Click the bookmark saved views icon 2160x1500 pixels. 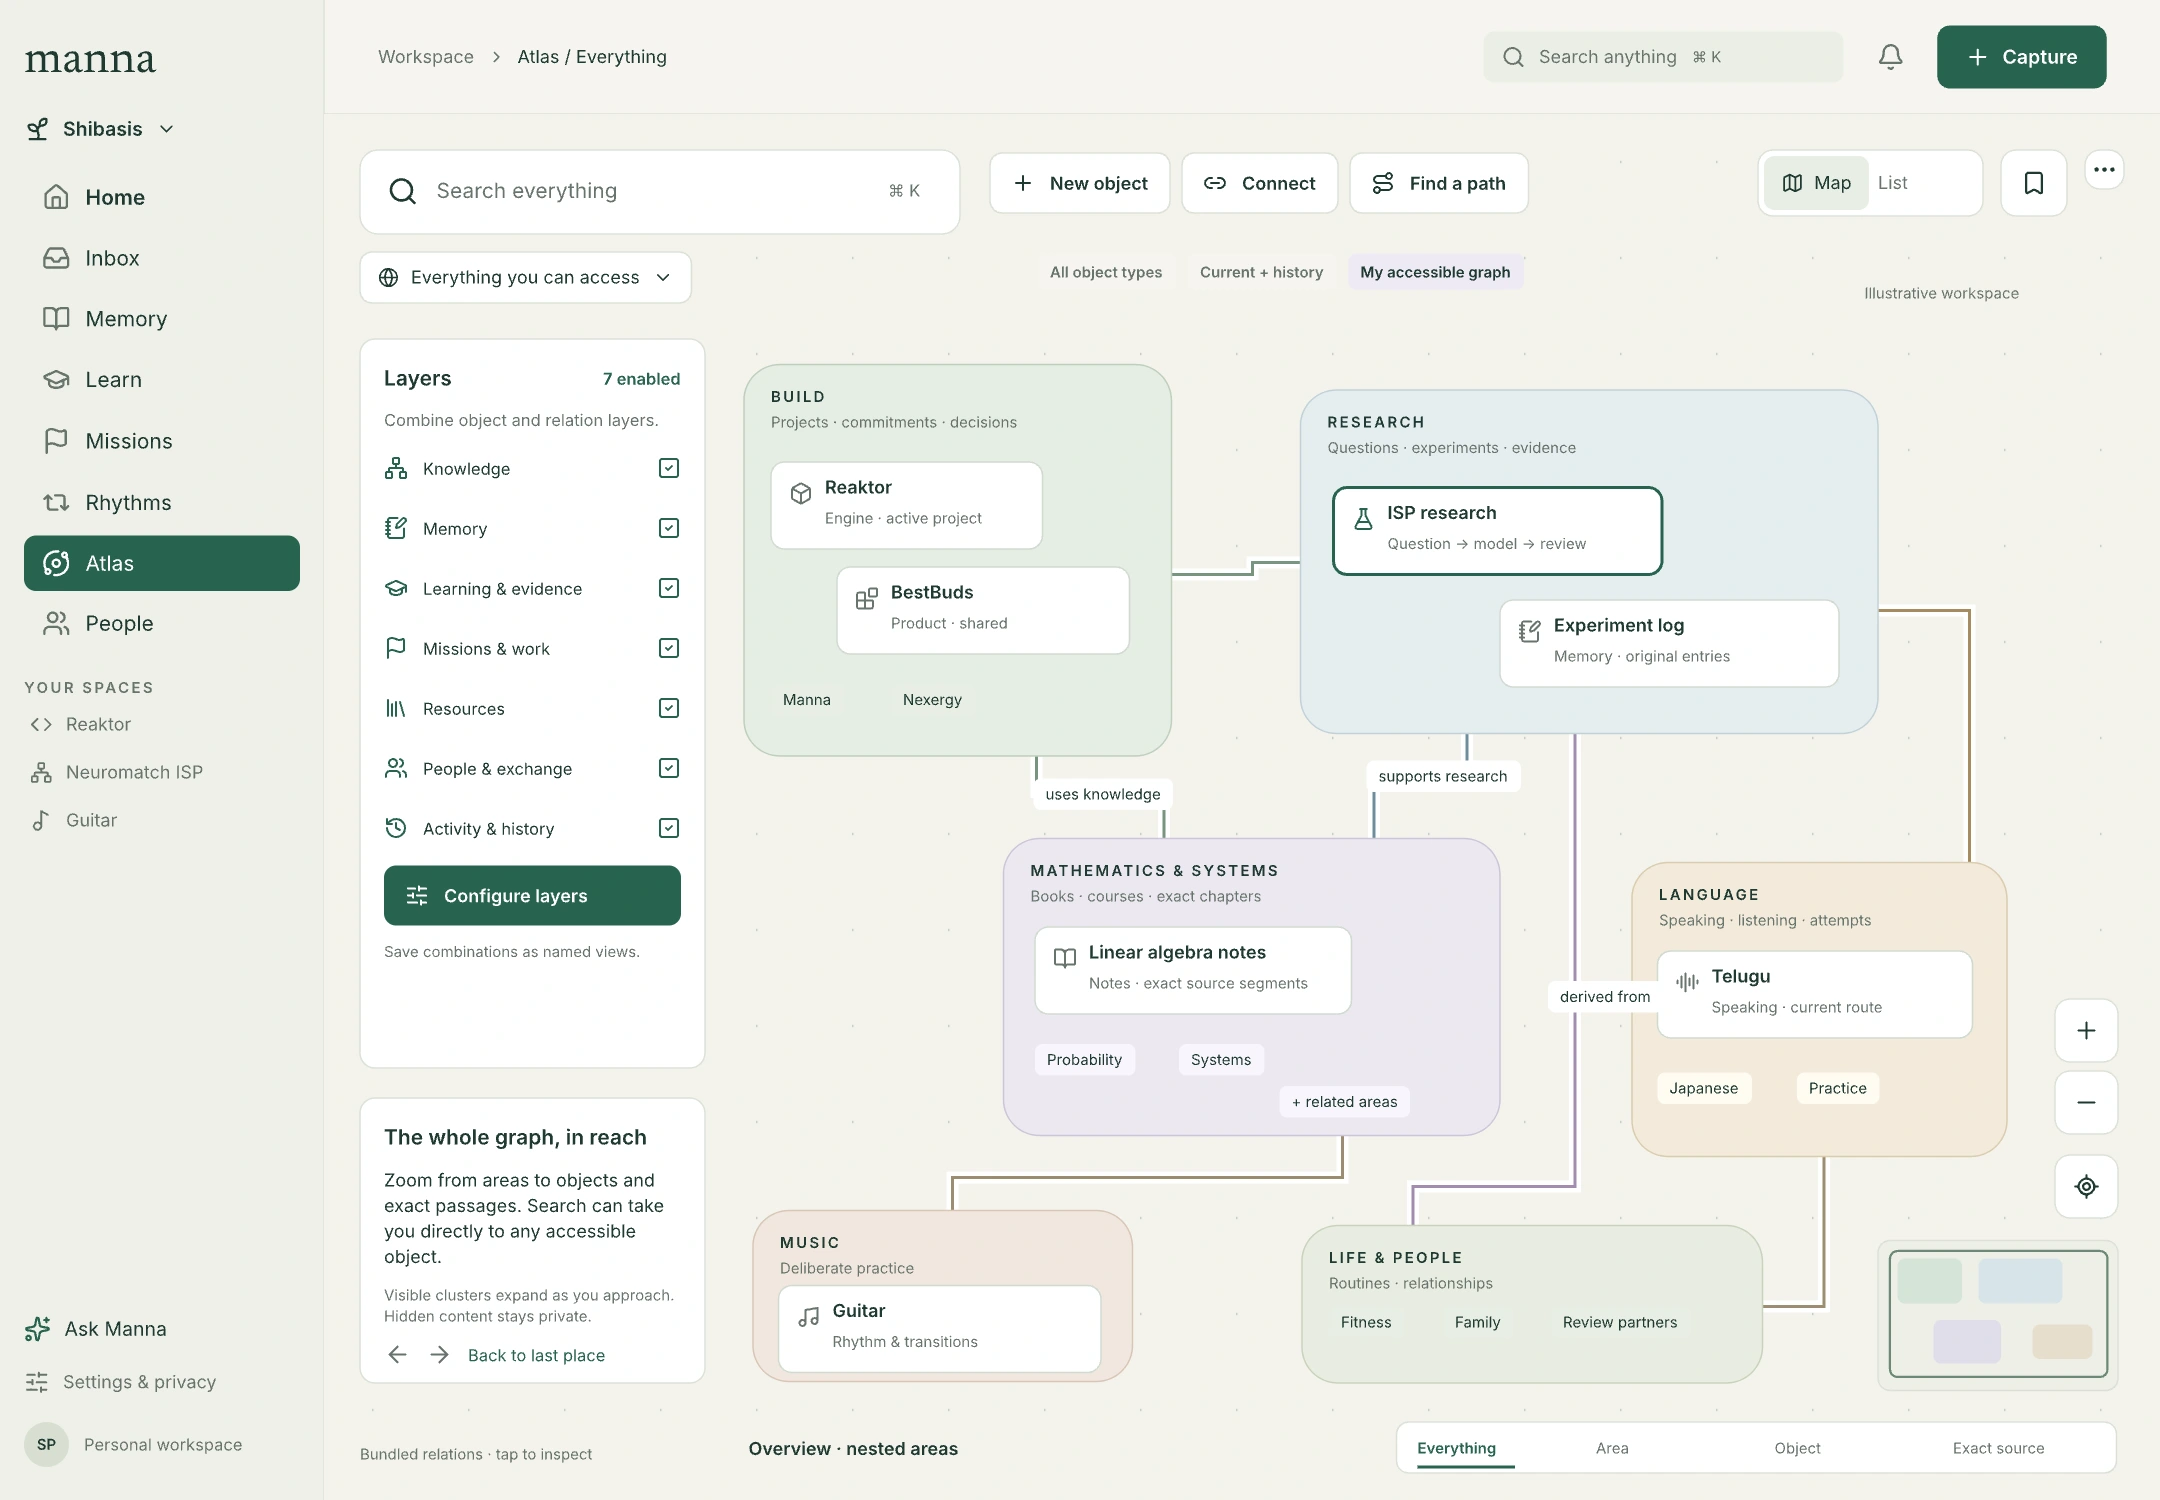(x=2033, y=183)
